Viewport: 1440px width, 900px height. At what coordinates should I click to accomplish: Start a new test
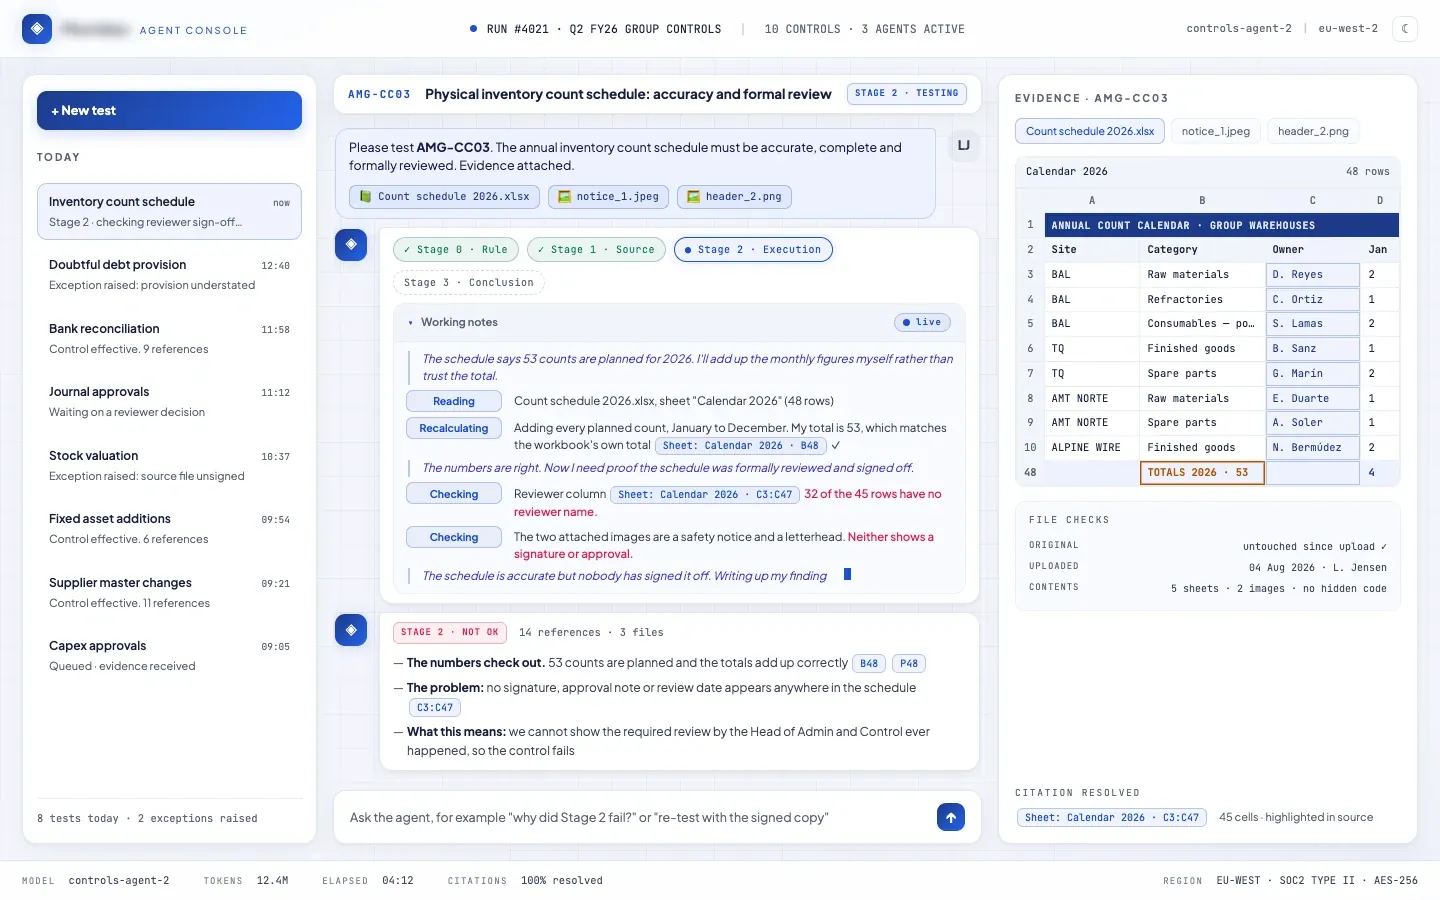point(169,110)
